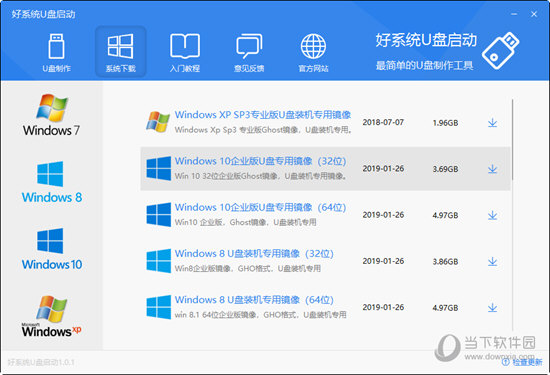Download Windows 10 企业版 64位 image
The width and height of the screenshot is (550, 375).
click(x=492, y=215)
